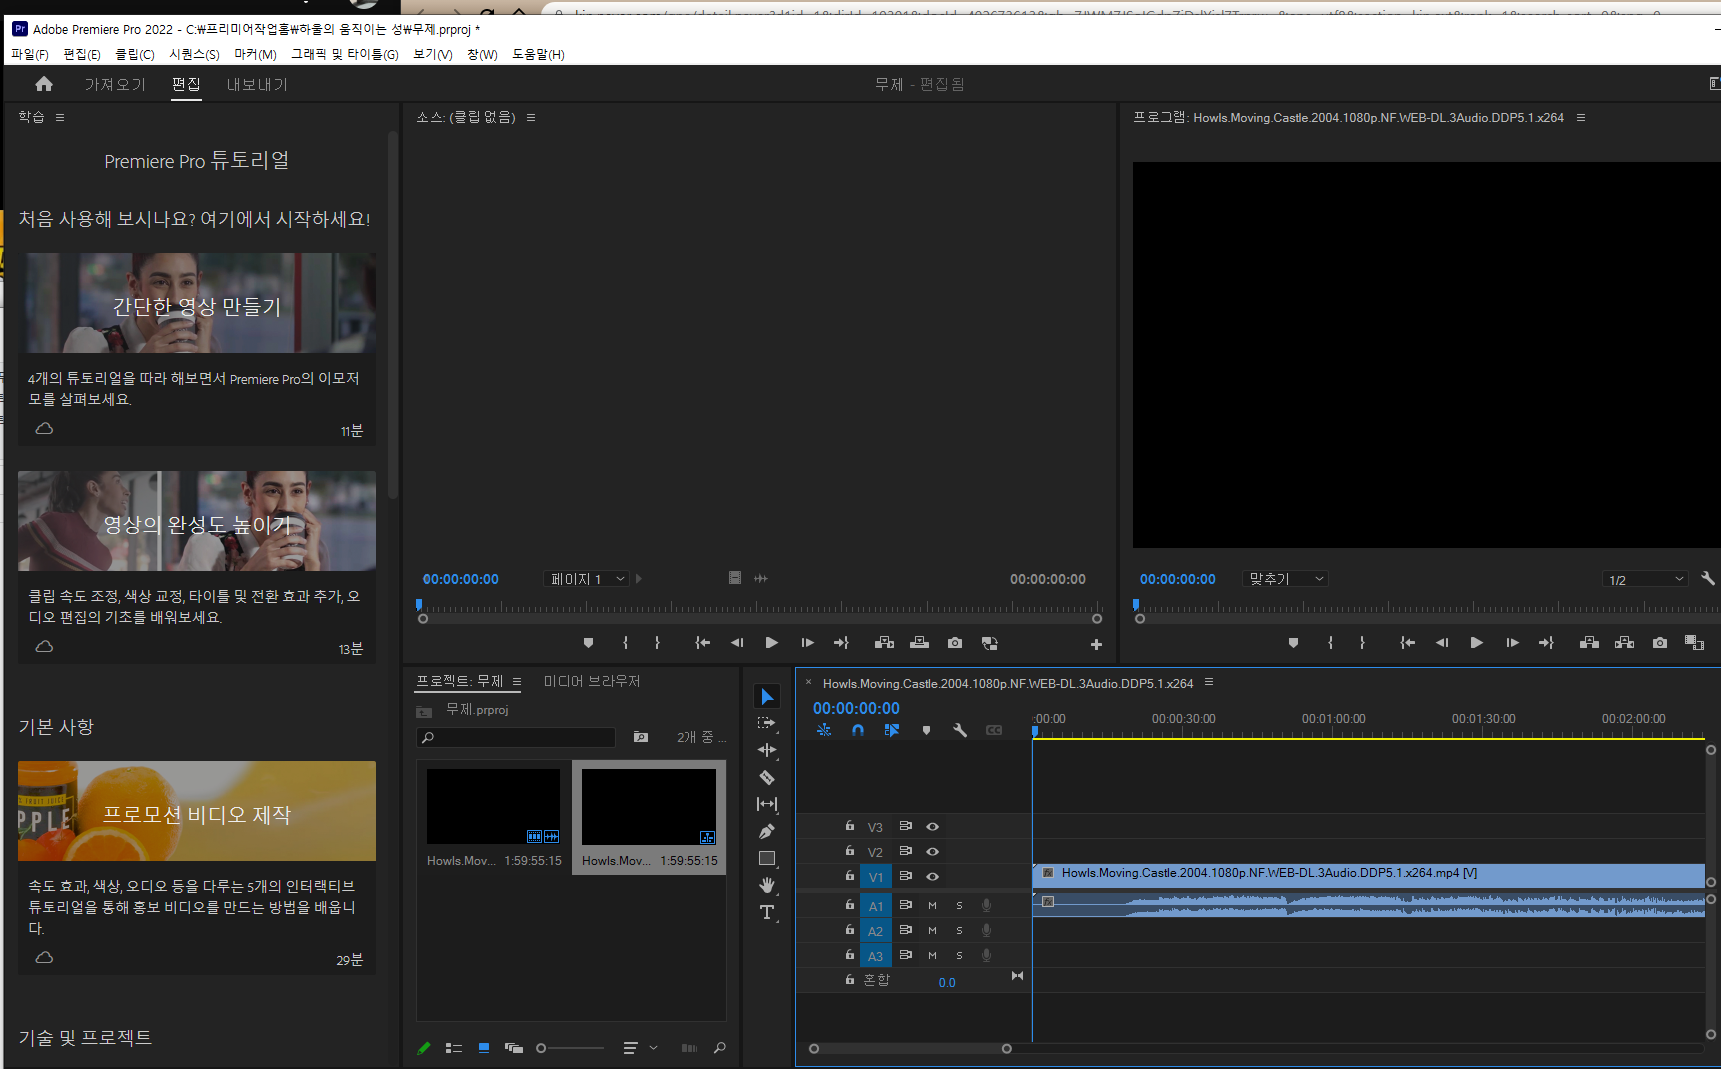Add marker in timeline toolbar

(x=926, y=730)
